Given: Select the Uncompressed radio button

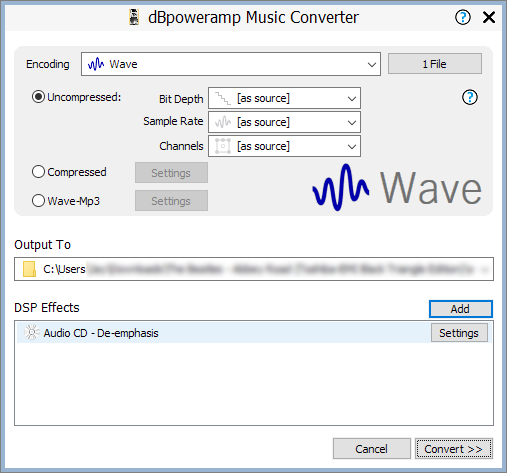Looking at the screenshot, I should pyautogui.click(x=38, y=97).
